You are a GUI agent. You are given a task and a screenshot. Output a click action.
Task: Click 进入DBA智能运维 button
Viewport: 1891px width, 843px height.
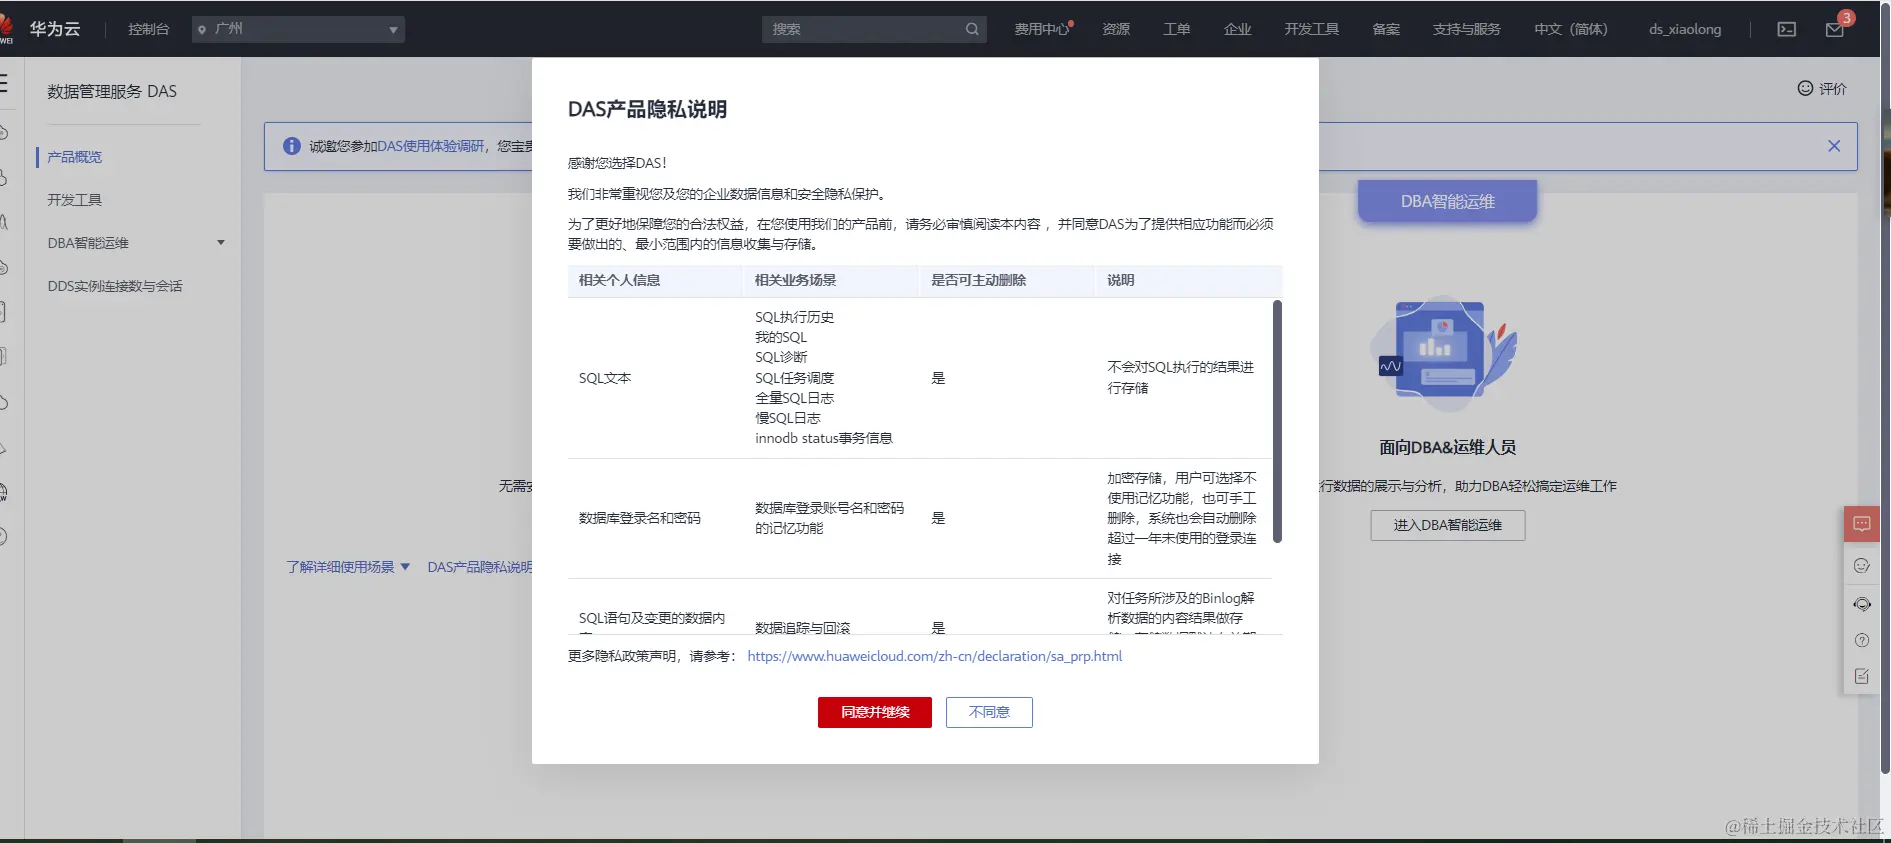tap(1448, 525)
